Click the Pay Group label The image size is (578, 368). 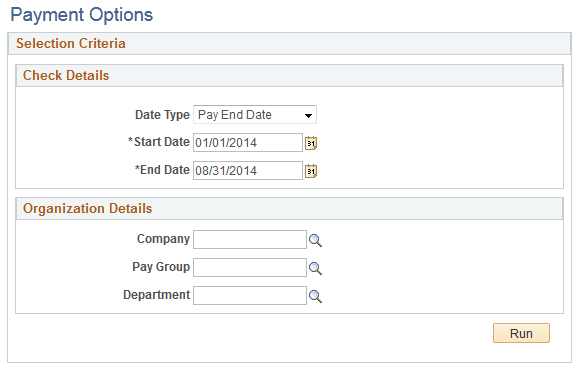click(x=161, y=267)
